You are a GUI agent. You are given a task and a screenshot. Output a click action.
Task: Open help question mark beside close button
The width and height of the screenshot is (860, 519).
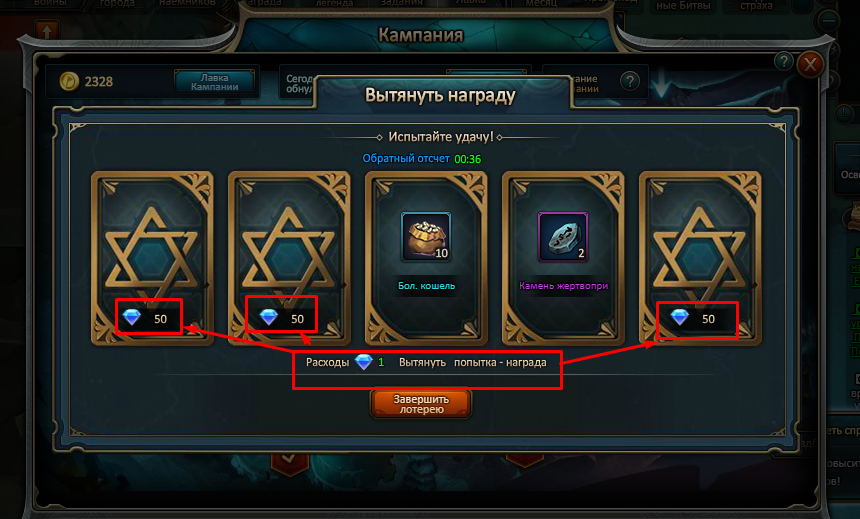pyautogui.click(x=784, y=61)
